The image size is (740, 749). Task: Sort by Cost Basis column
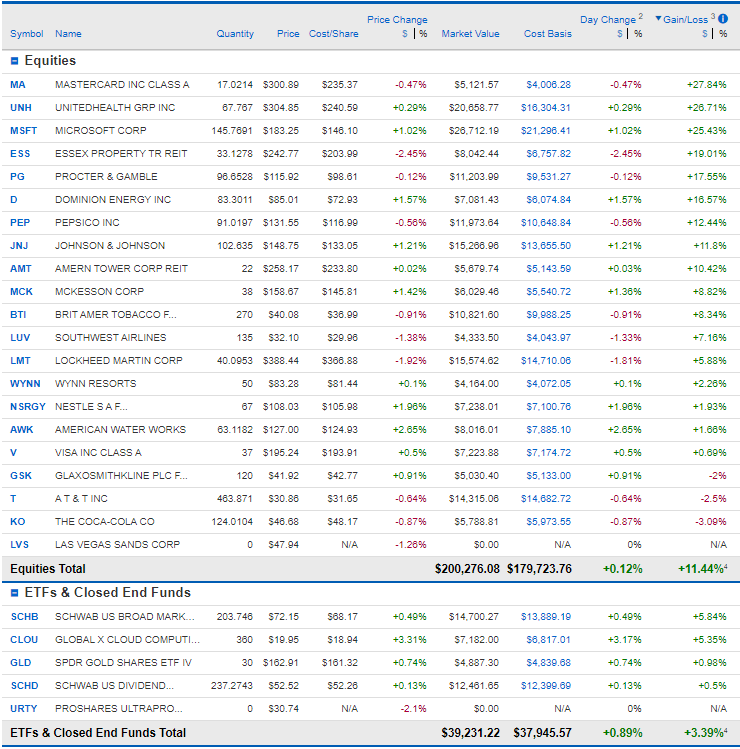point(547,33)
